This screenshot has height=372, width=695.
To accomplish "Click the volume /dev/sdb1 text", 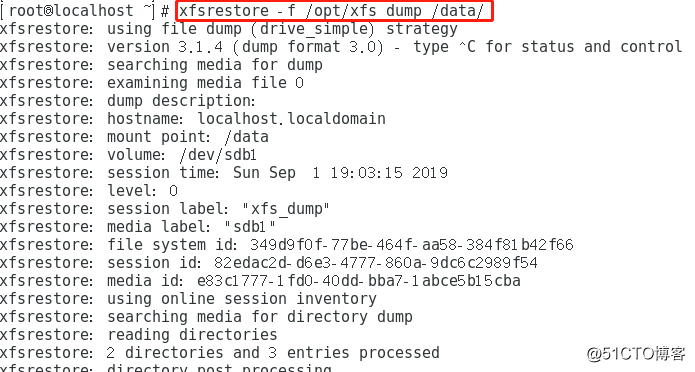I will [182, 154].
